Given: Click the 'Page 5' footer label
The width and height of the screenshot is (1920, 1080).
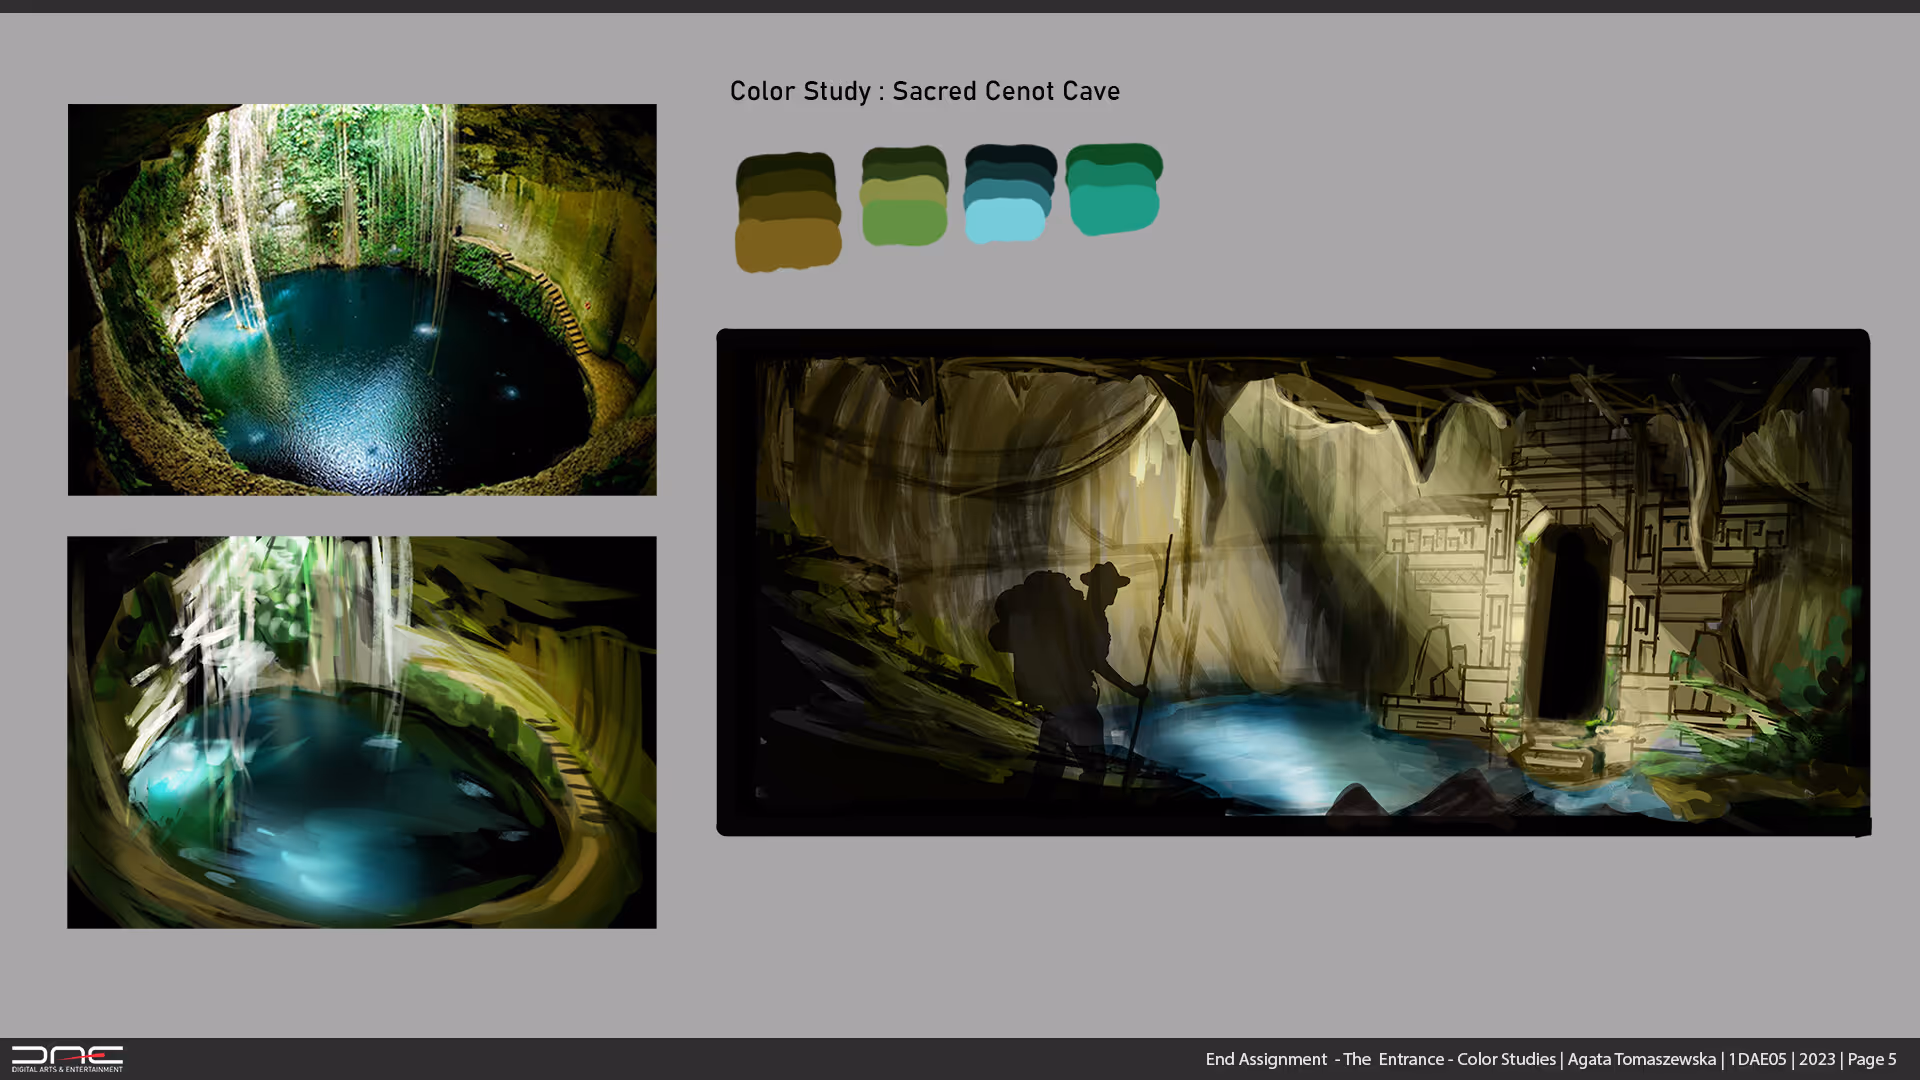Looking at the screenshot, I should click(x=1872, y=1059).
